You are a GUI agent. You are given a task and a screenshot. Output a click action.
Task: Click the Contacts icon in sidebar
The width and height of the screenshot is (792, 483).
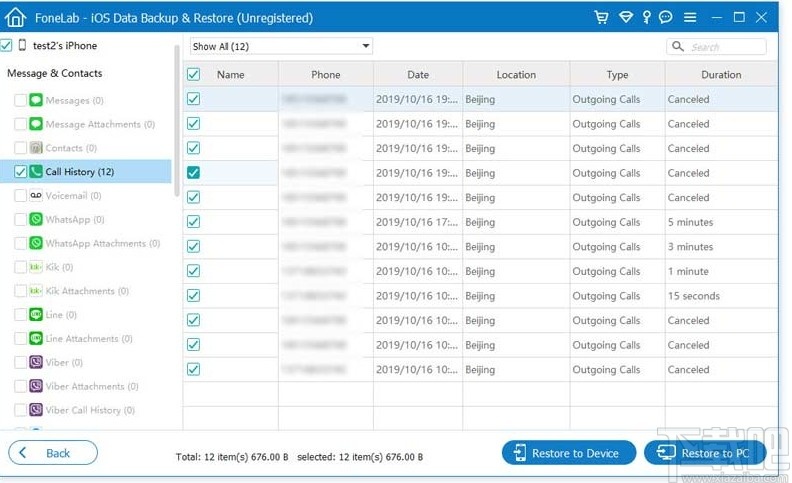point(36,148)
